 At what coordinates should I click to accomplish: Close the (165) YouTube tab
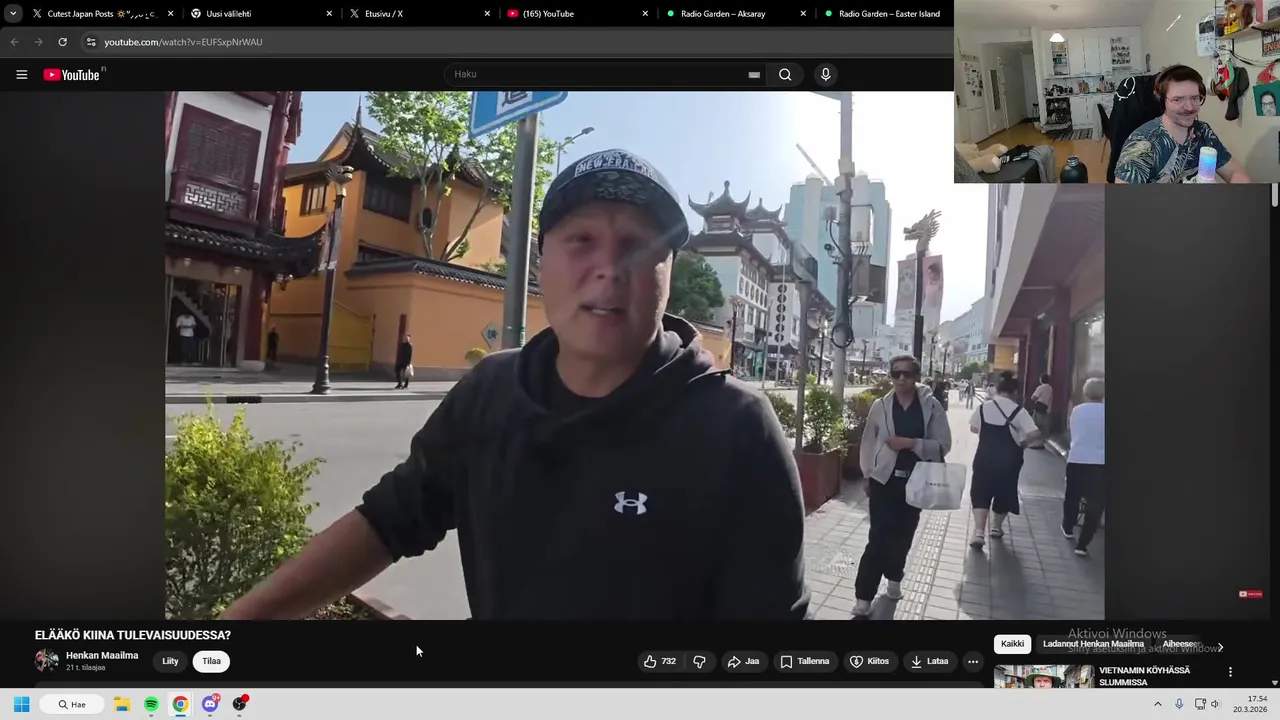click(645, 14)
